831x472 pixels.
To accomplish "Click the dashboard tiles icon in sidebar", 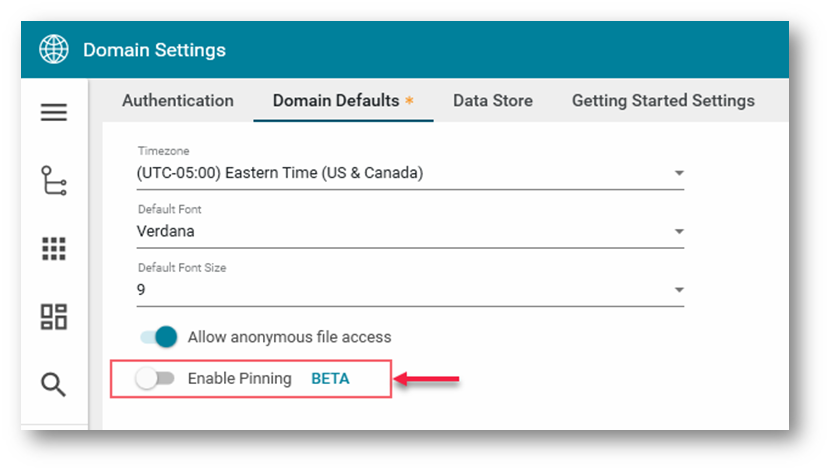I will tap(54, 317).
